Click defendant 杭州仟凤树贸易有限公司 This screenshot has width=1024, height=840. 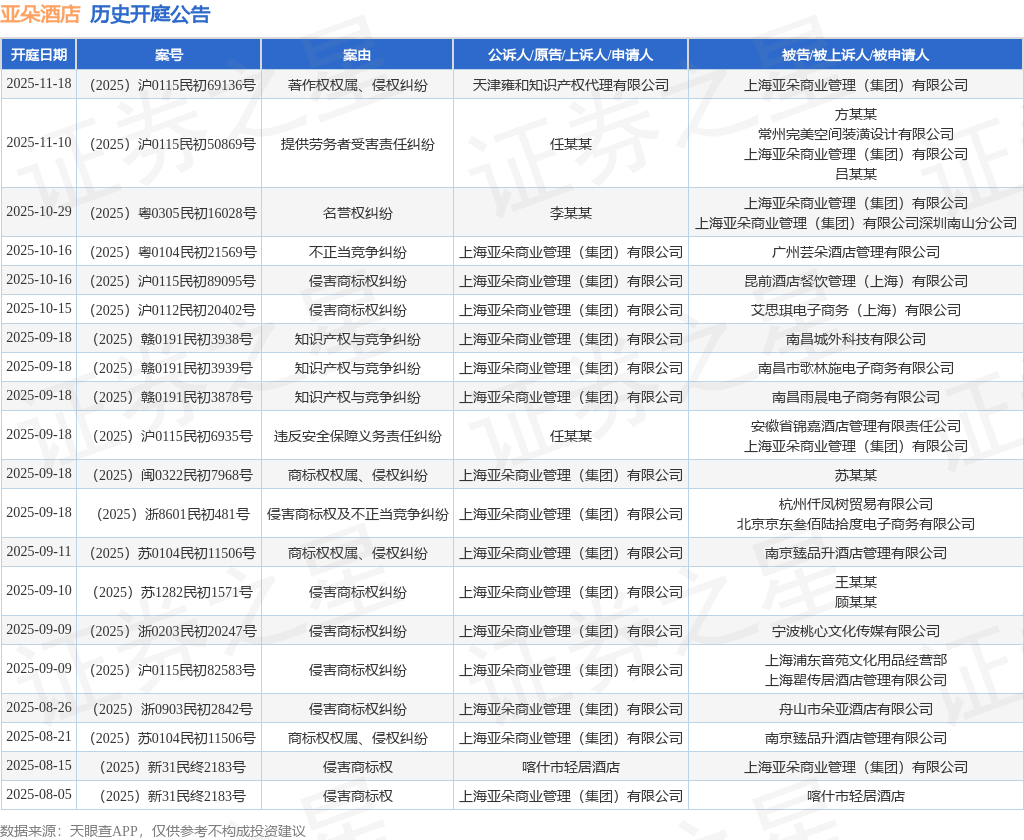pos(856,504)
